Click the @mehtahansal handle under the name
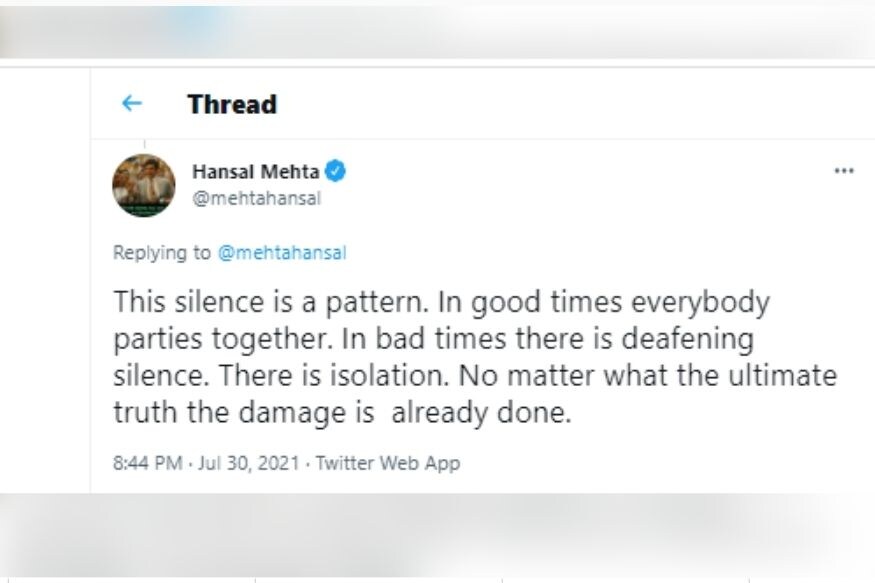875x583 pixels. (256, 198)
